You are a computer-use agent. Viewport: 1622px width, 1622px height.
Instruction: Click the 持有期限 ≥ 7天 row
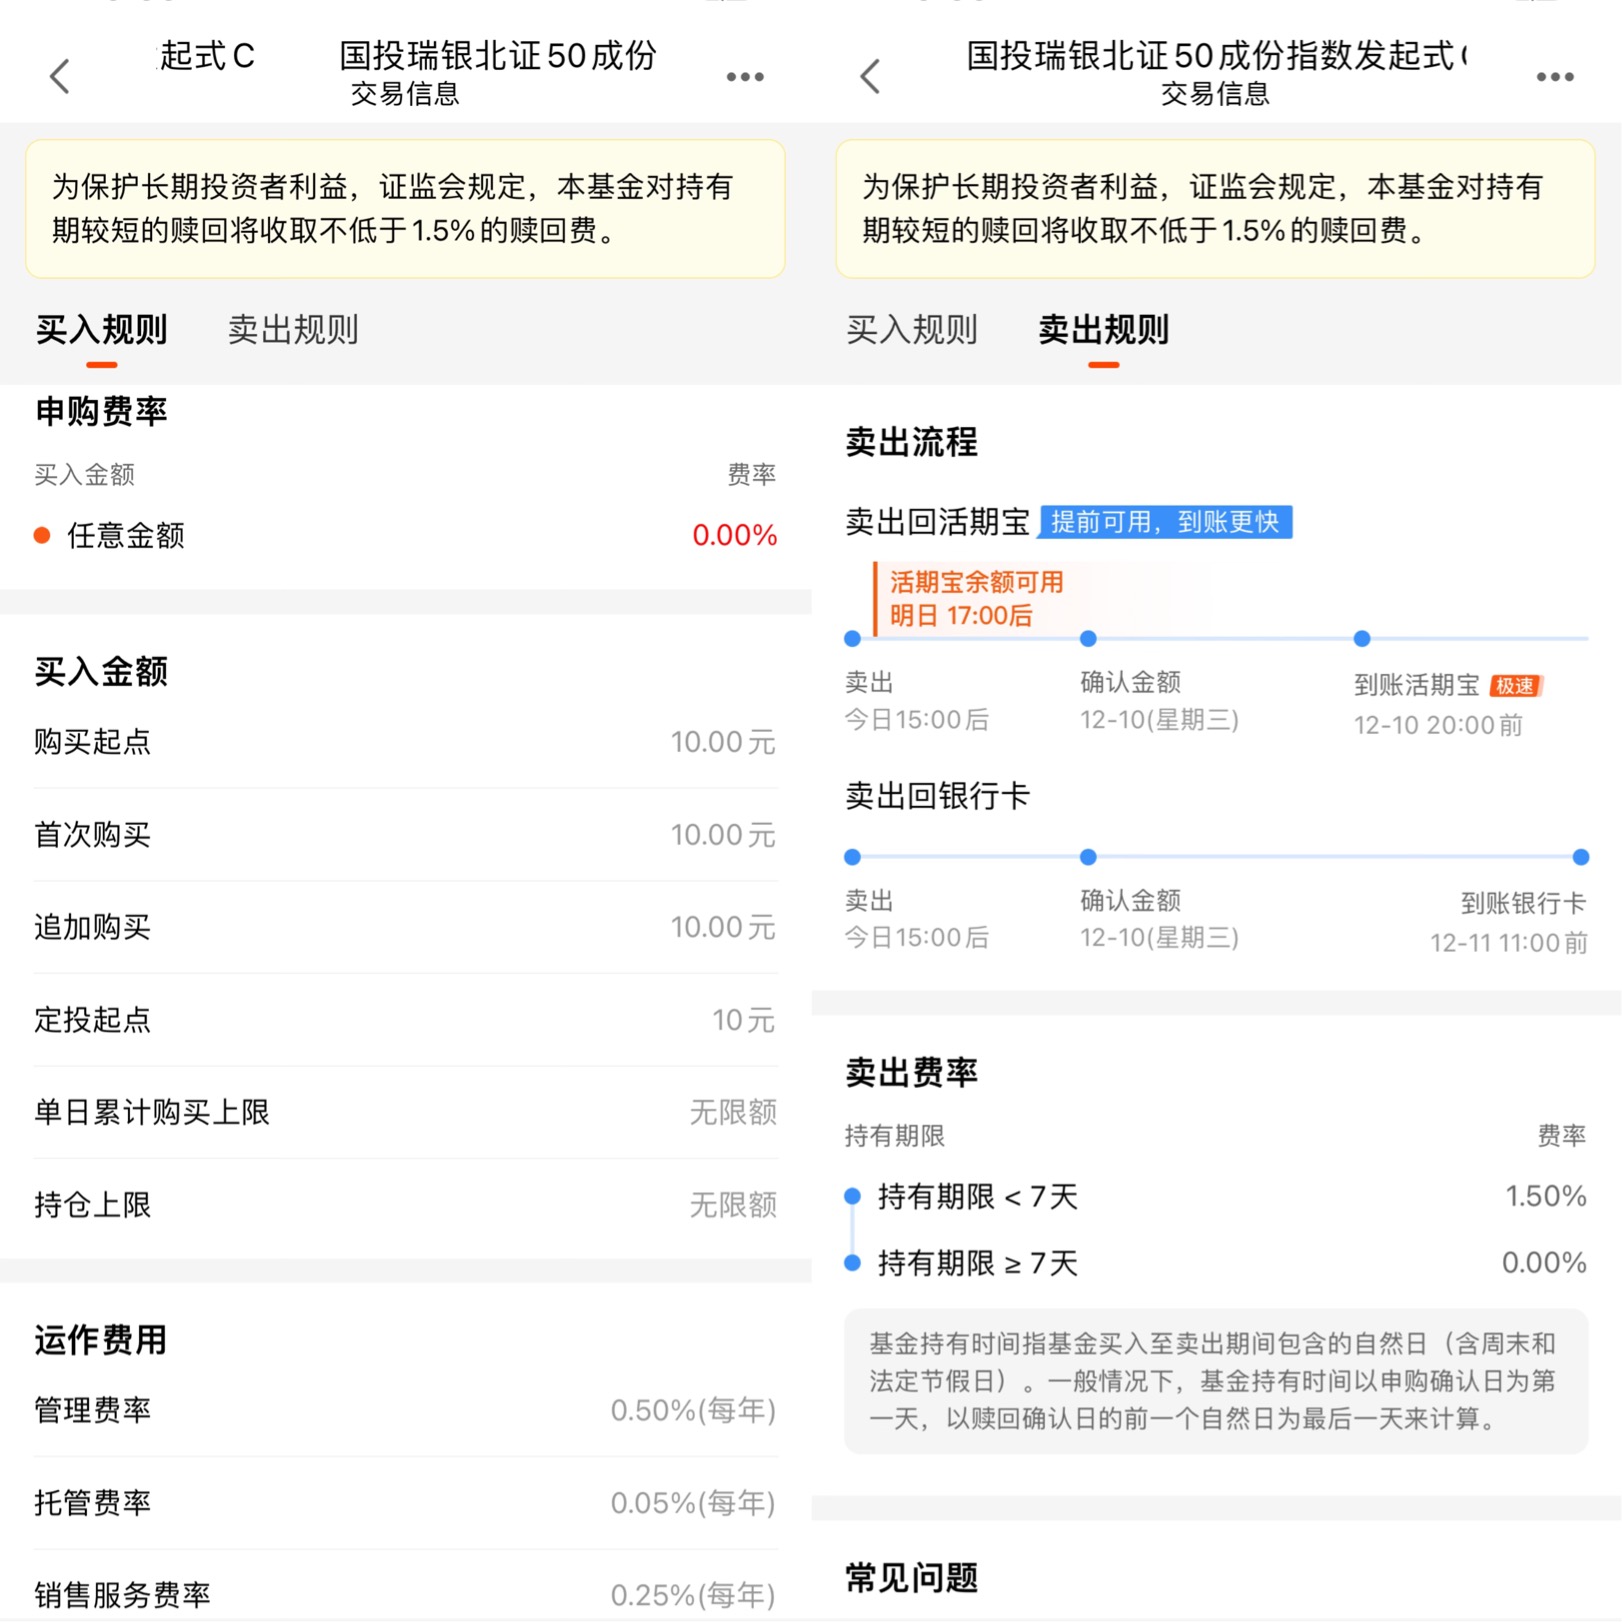tap(1216, 1263)
